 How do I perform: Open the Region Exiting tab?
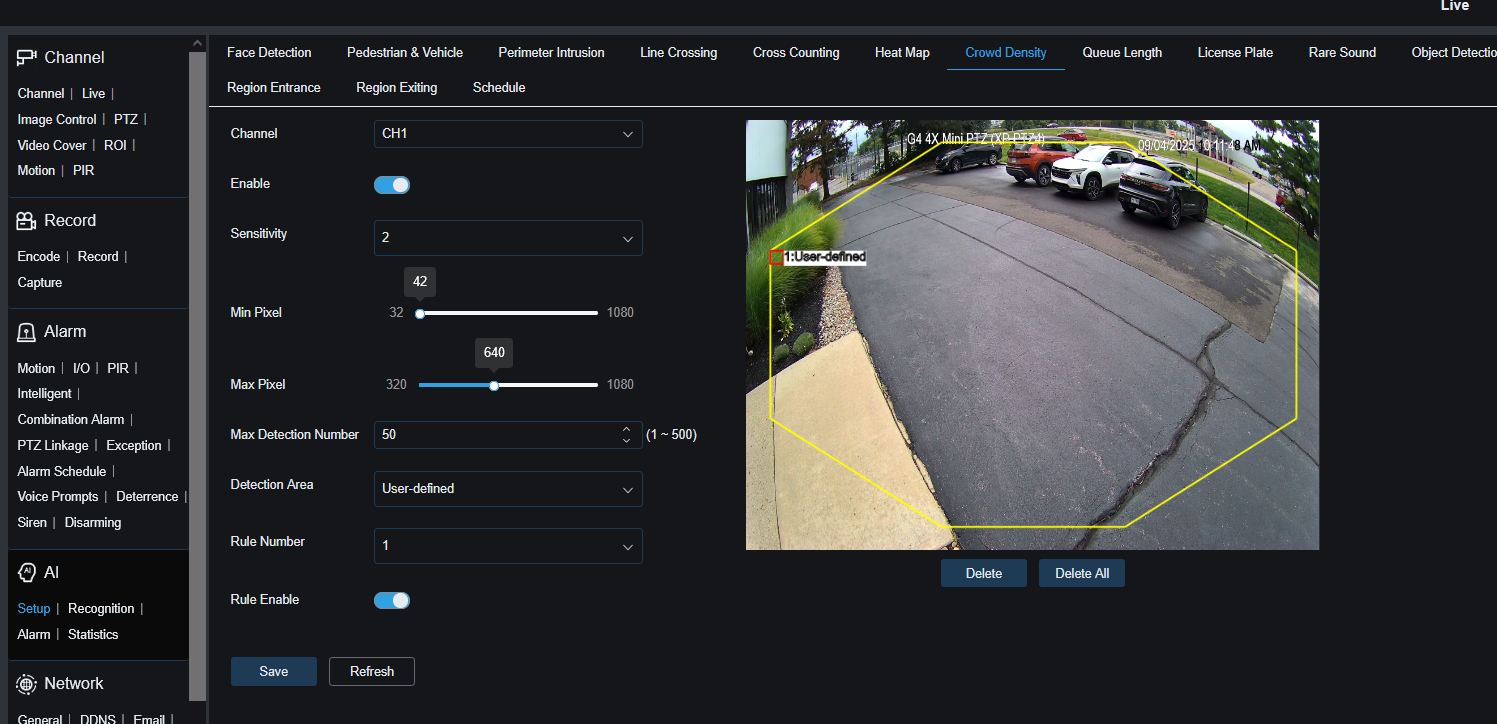pos(397,88)
